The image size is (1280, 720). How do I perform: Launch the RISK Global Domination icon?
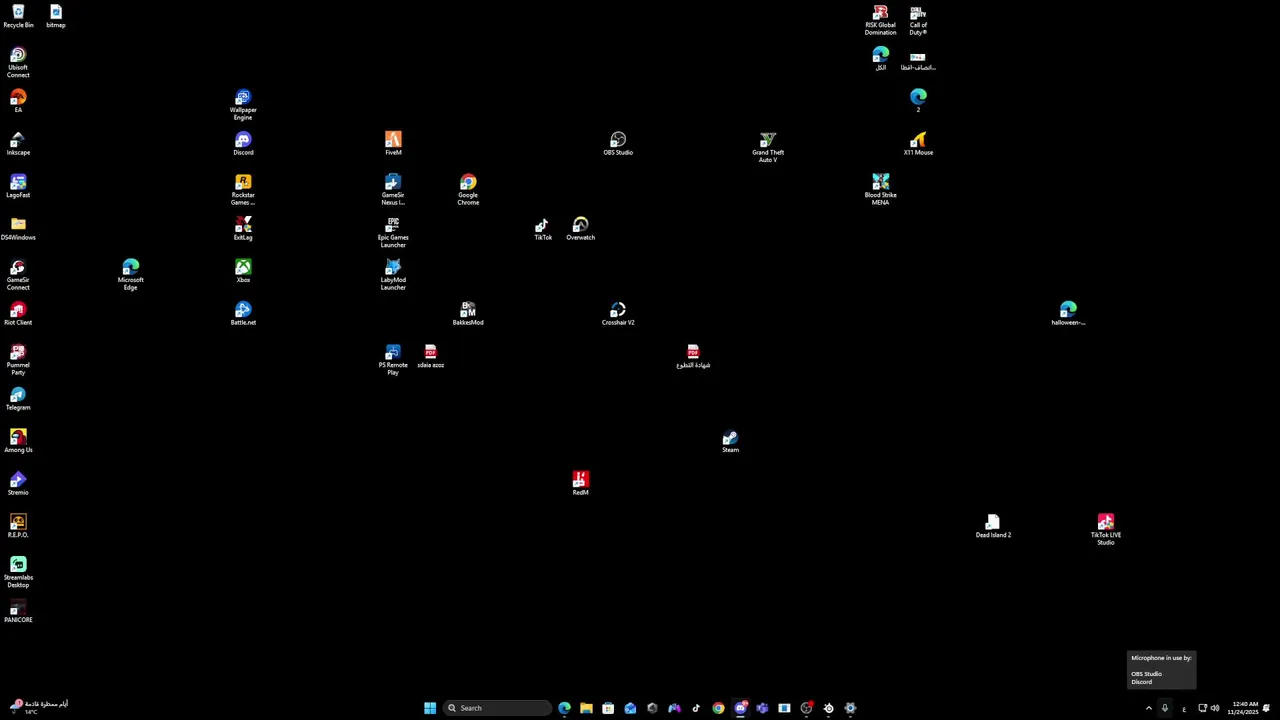pos(880,20)
